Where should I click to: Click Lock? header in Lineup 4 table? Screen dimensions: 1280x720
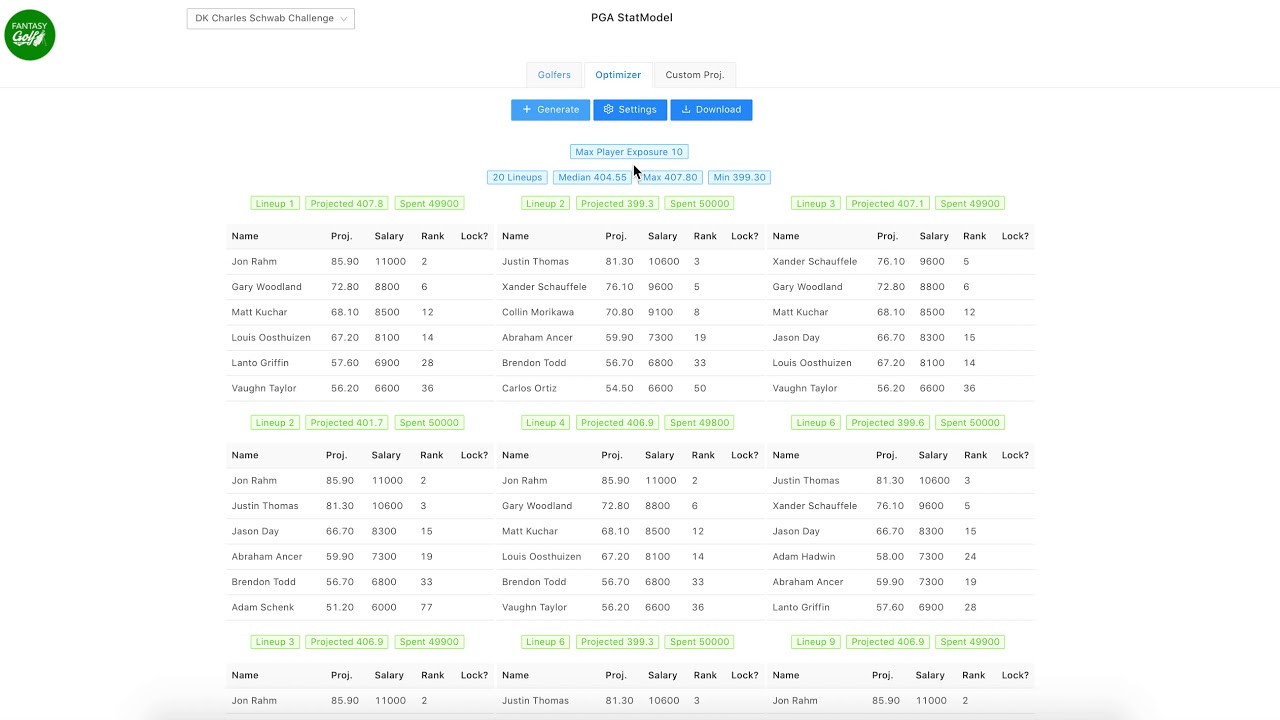click(744, 455)
